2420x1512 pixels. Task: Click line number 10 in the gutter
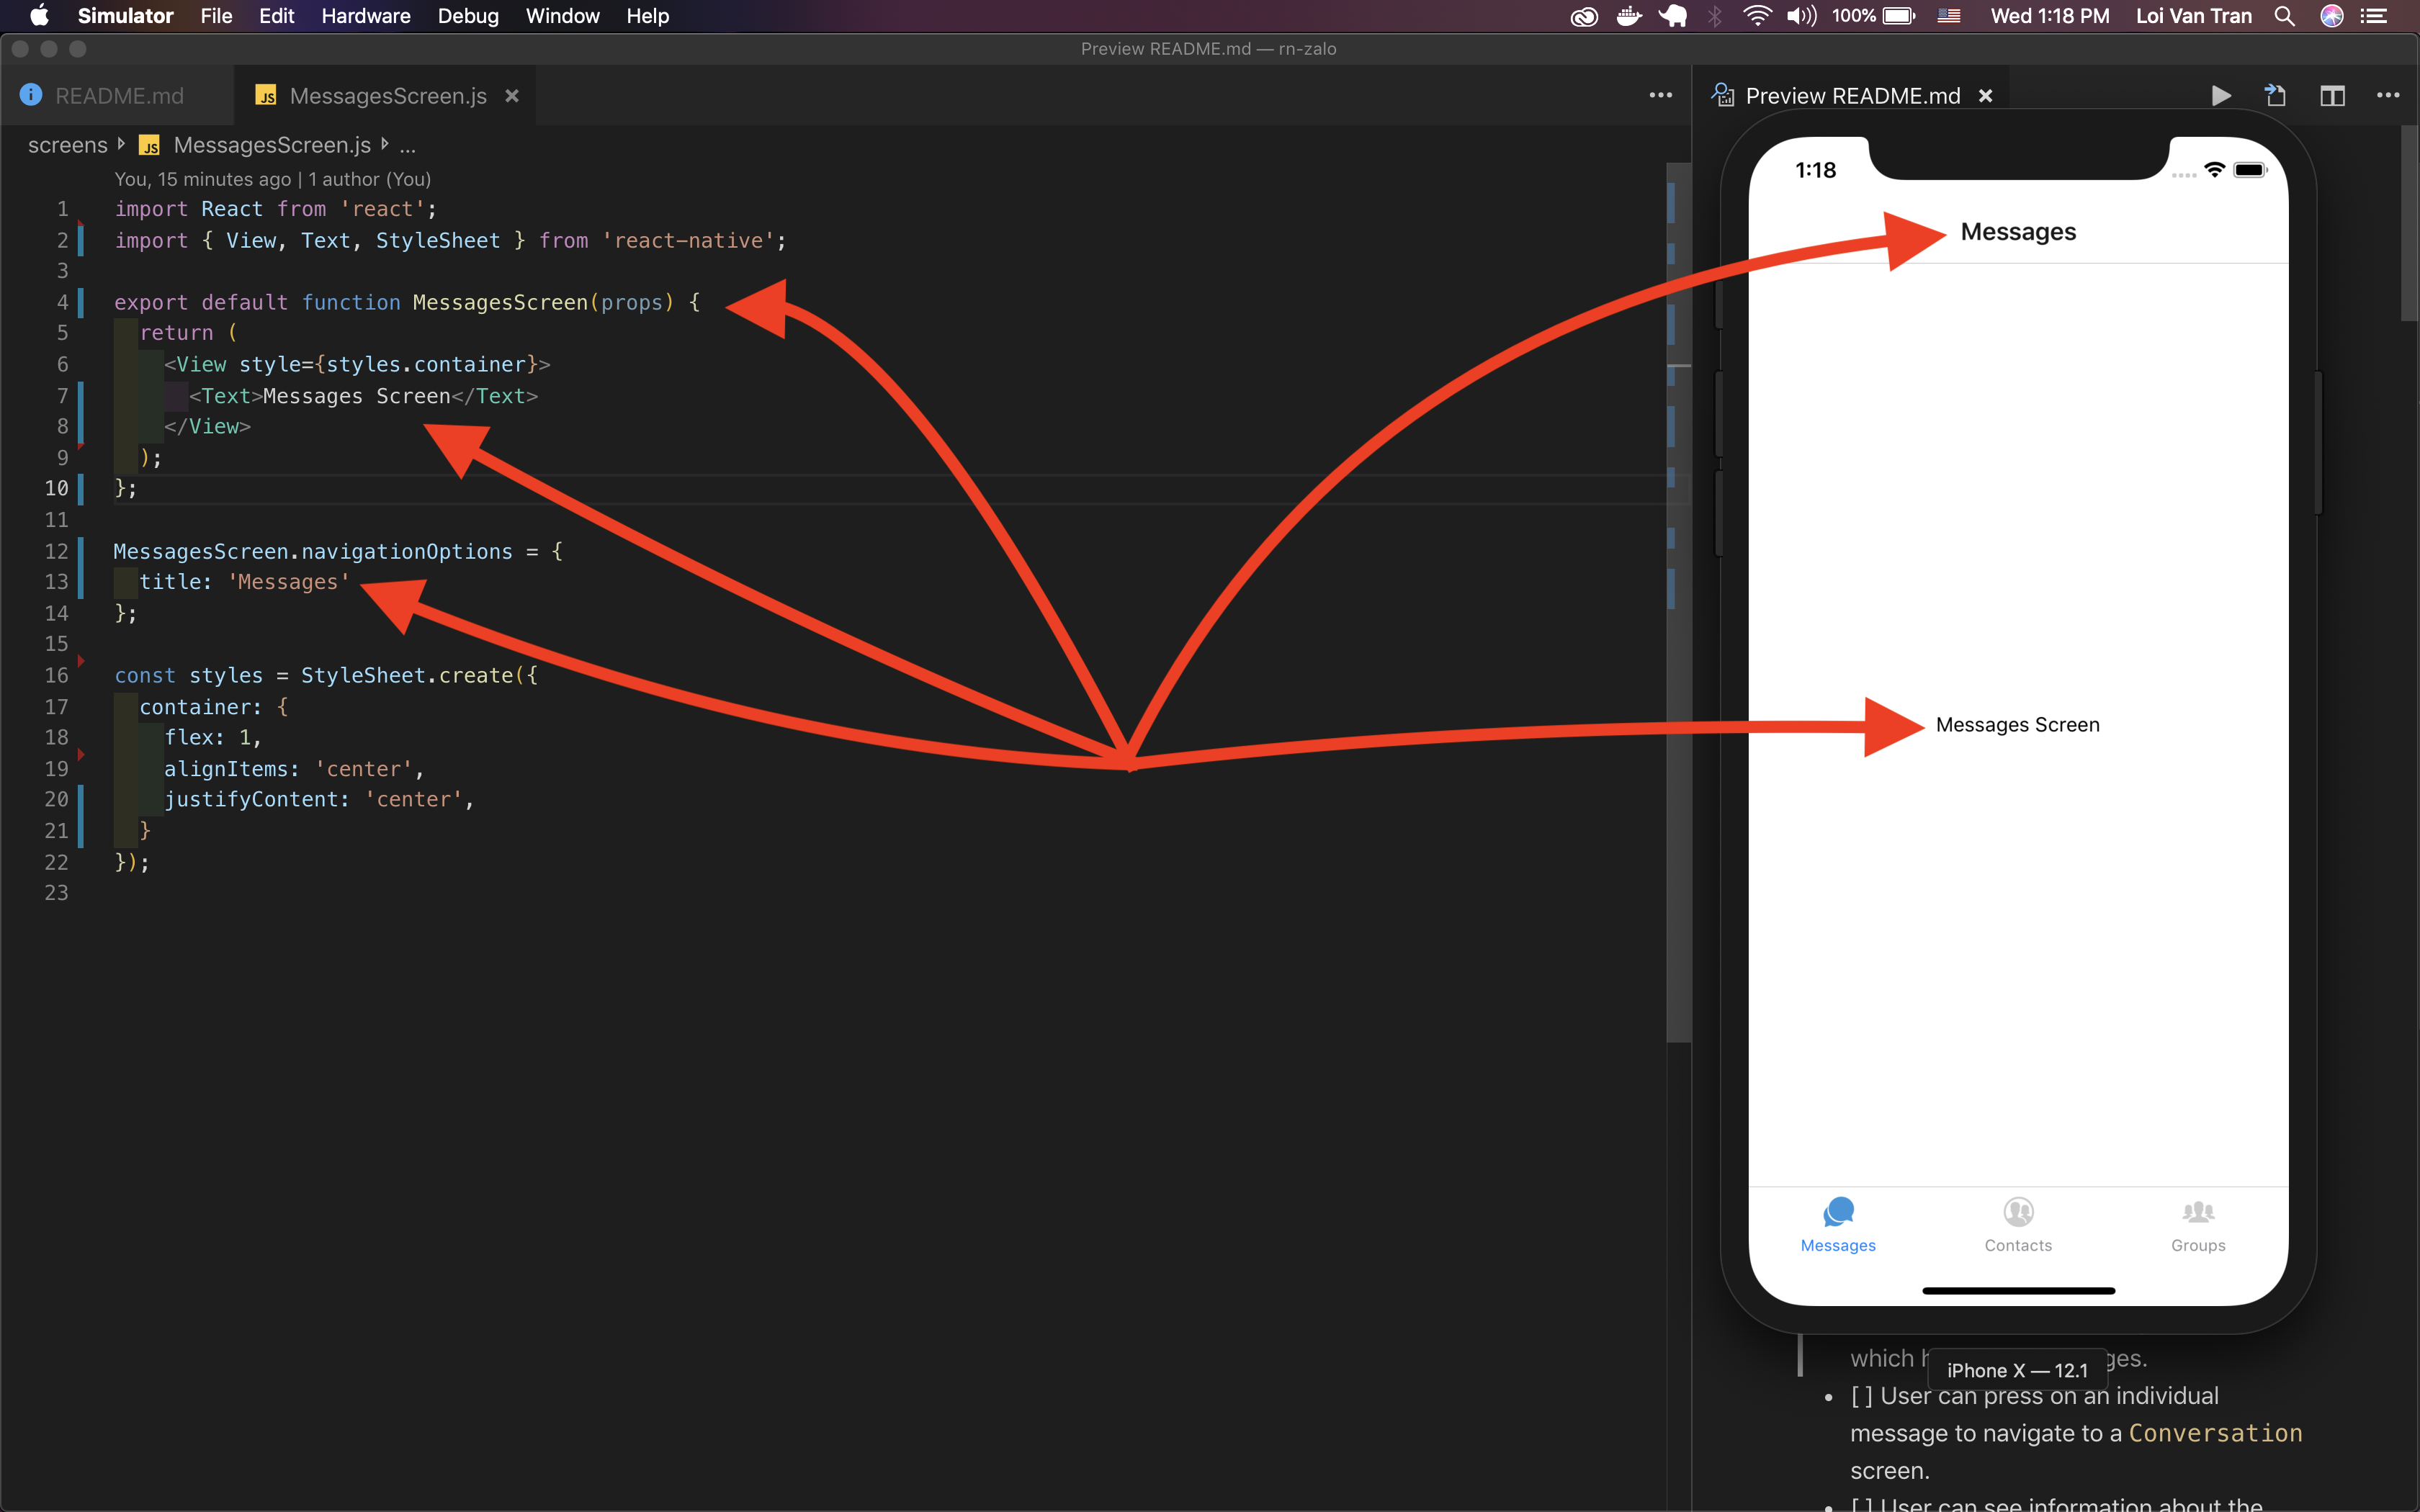pyautogui.click(x=56, y=489)
